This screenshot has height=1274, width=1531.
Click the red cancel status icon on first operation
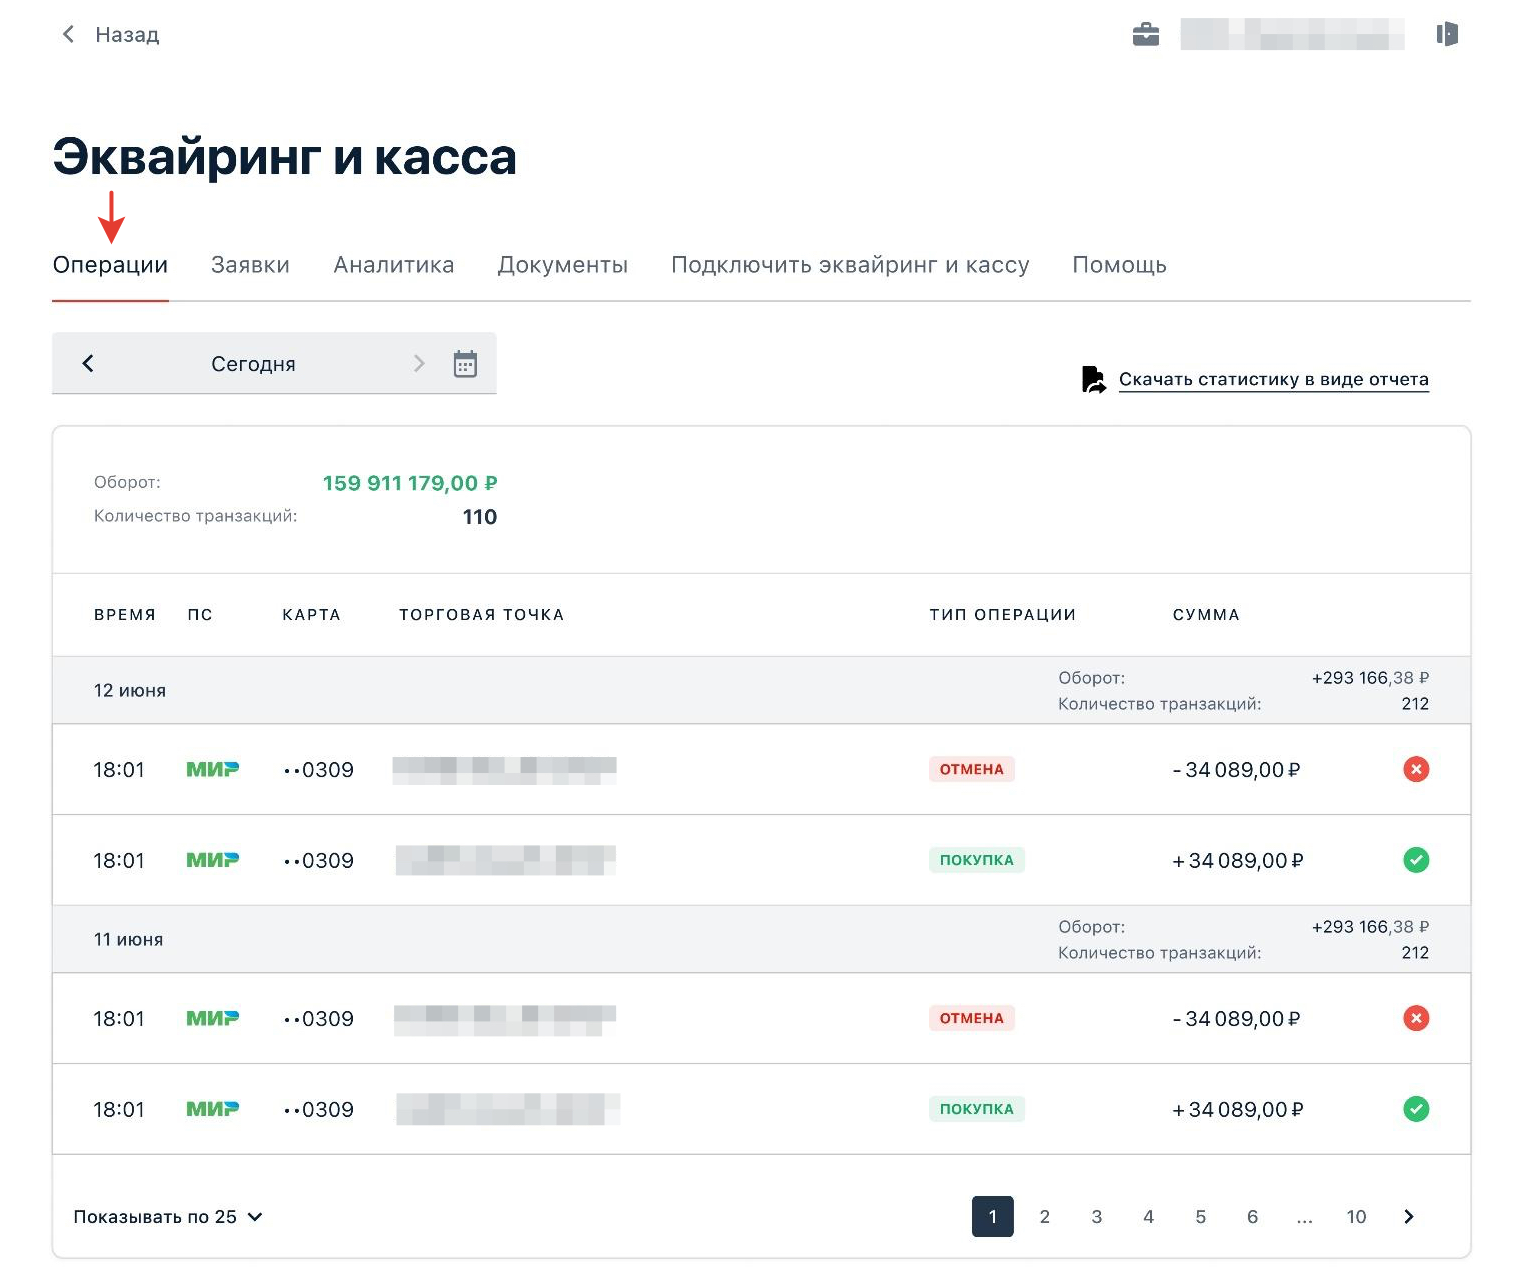(x=1416, y=769)
